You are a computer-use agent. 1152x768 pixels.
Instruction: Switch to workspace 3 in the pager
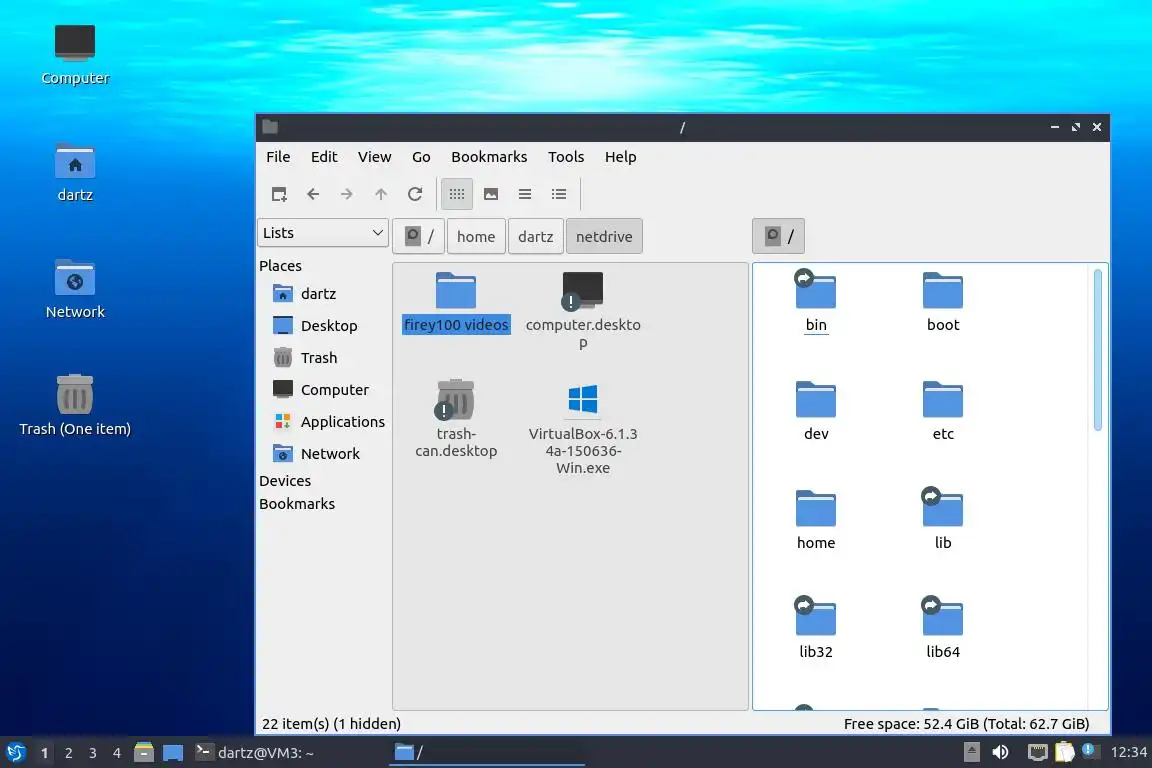(x=93, y=753)
